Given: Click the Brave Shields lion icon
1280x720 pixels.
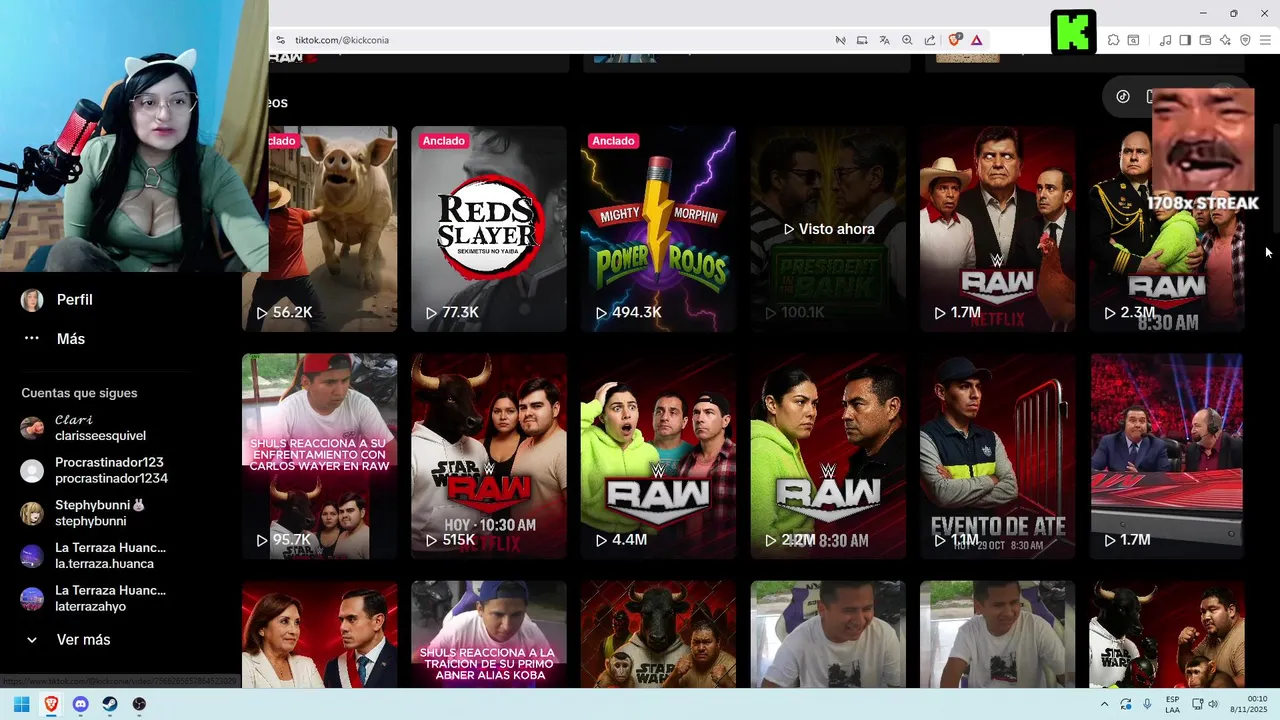Looking at the screenshot, I should point(954,40).
